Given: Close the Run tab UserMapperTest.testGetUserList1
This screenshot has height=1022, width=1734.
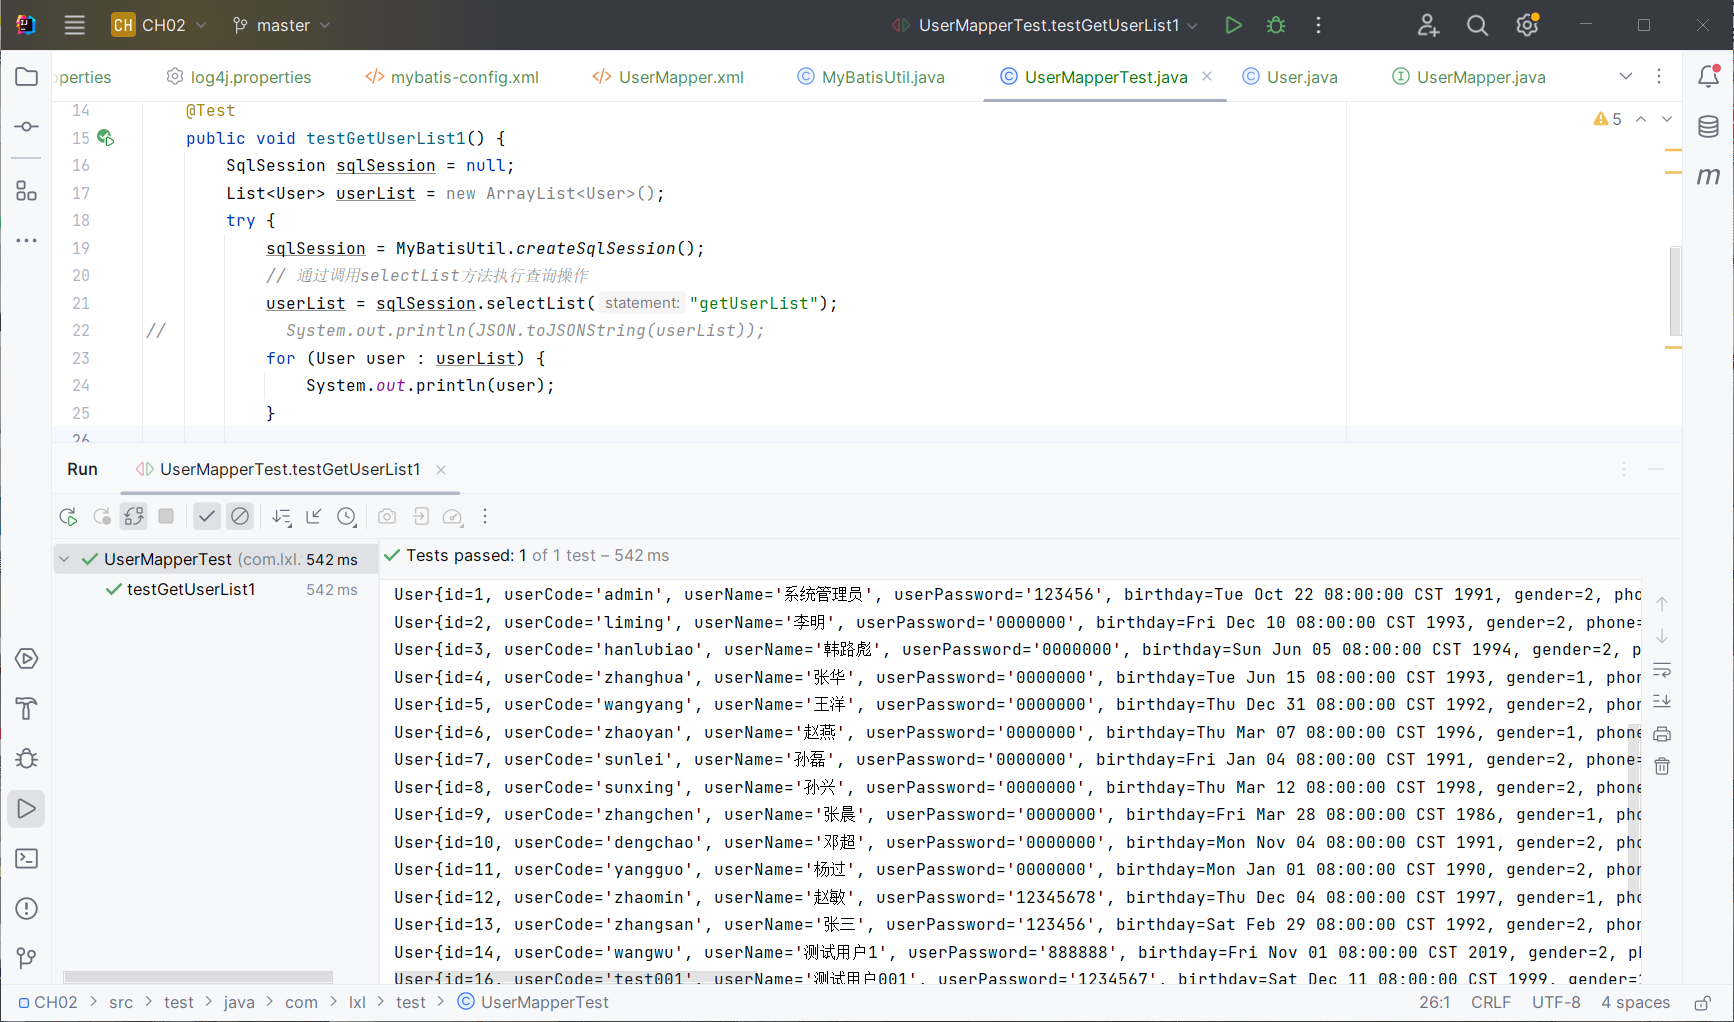Looking at the screenshot, I should [x=441, y=469].
